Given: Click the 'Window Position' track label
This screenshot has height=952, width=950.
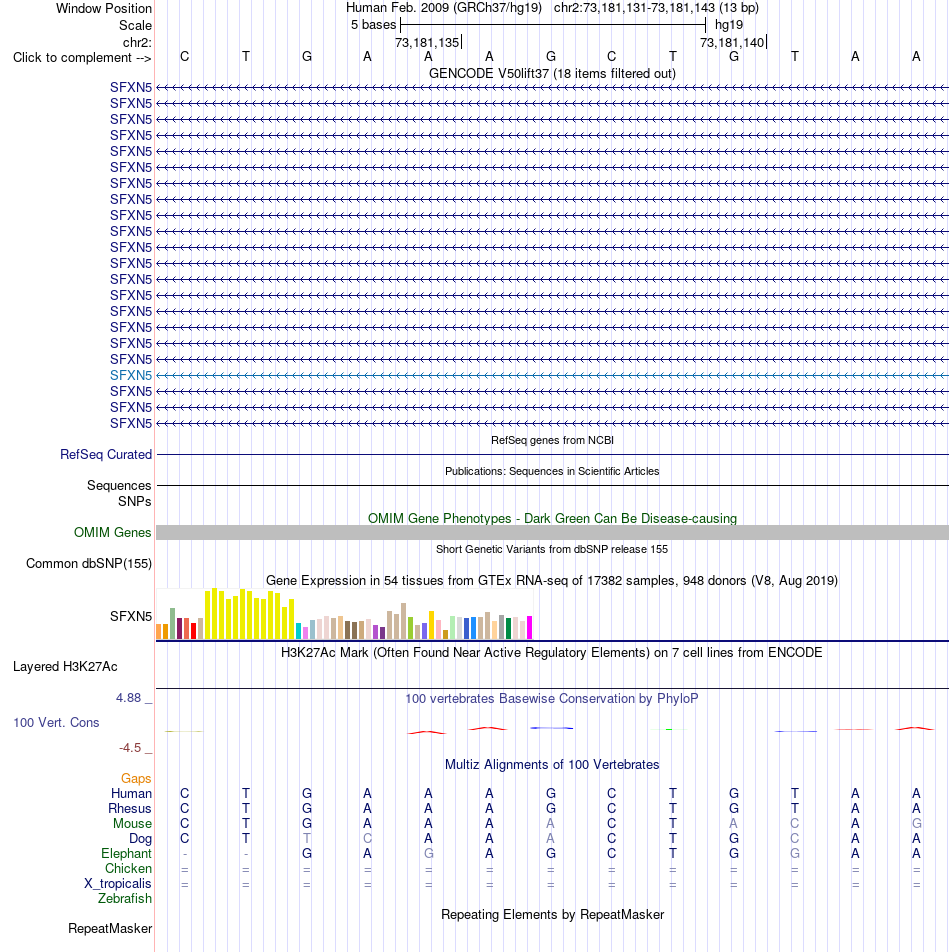Looking at the screenshot, I should pos(104,8).
